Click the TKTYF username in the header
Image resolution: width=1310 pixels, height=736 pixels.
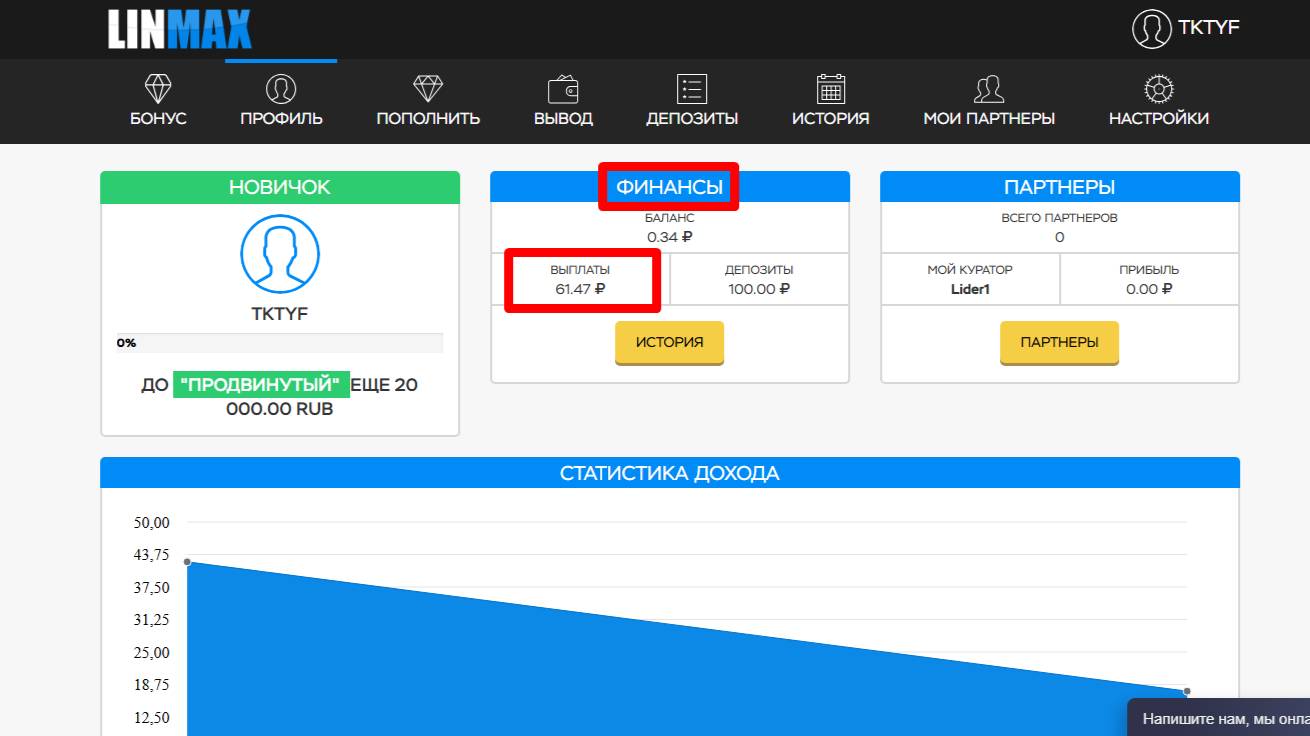click(x=1209, y=27)
